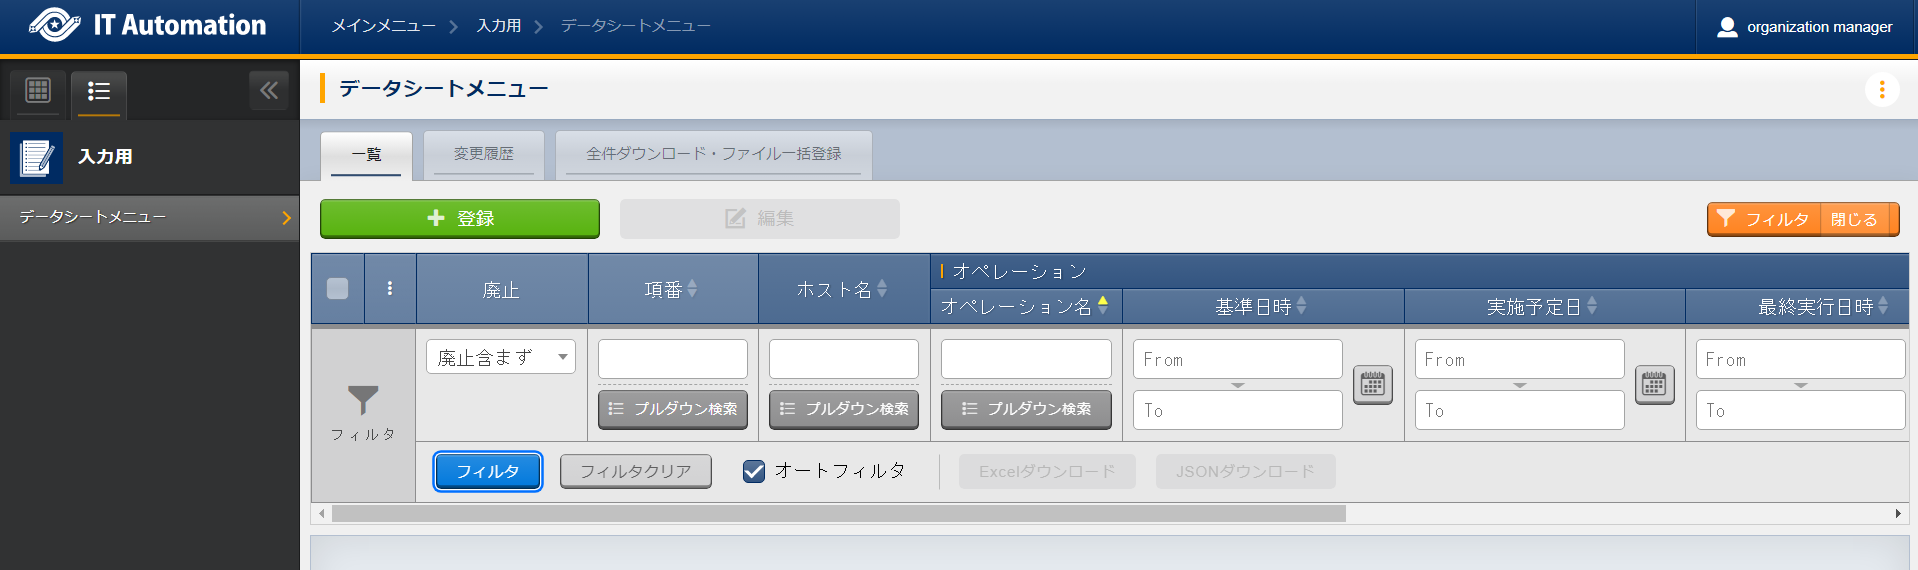Screen dimensions: 1918x570
Task: Open the vertical dots page options menu
Action: click(x=1882, y=90)
